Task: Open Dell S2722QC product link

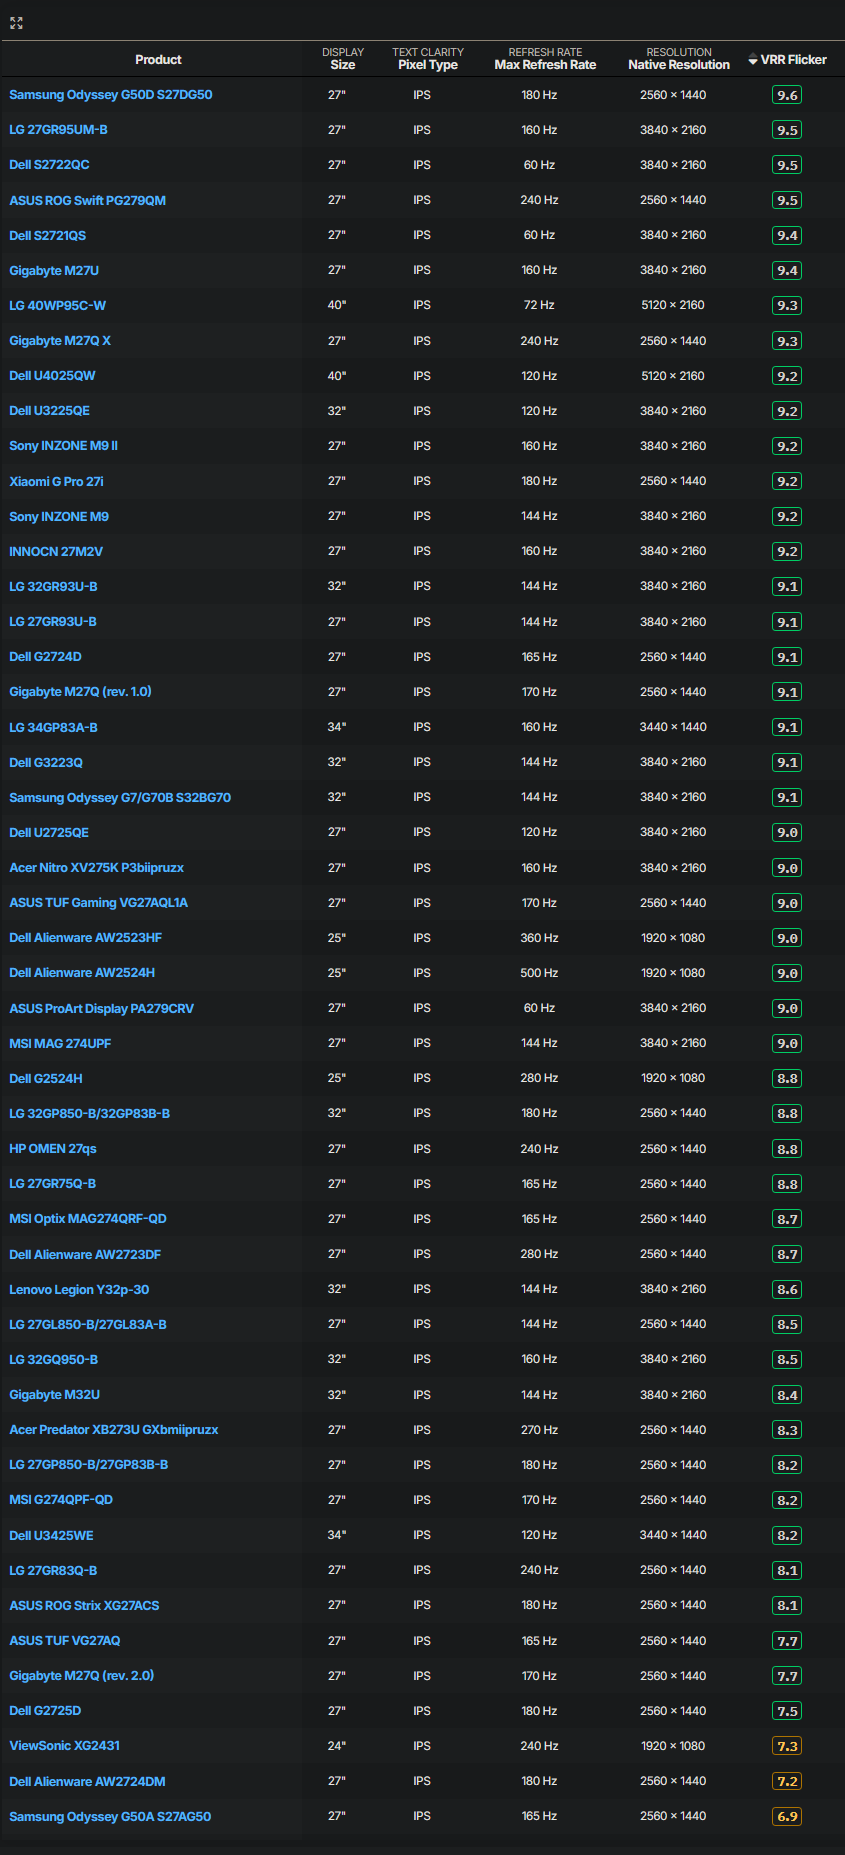Action: point(49,165)
